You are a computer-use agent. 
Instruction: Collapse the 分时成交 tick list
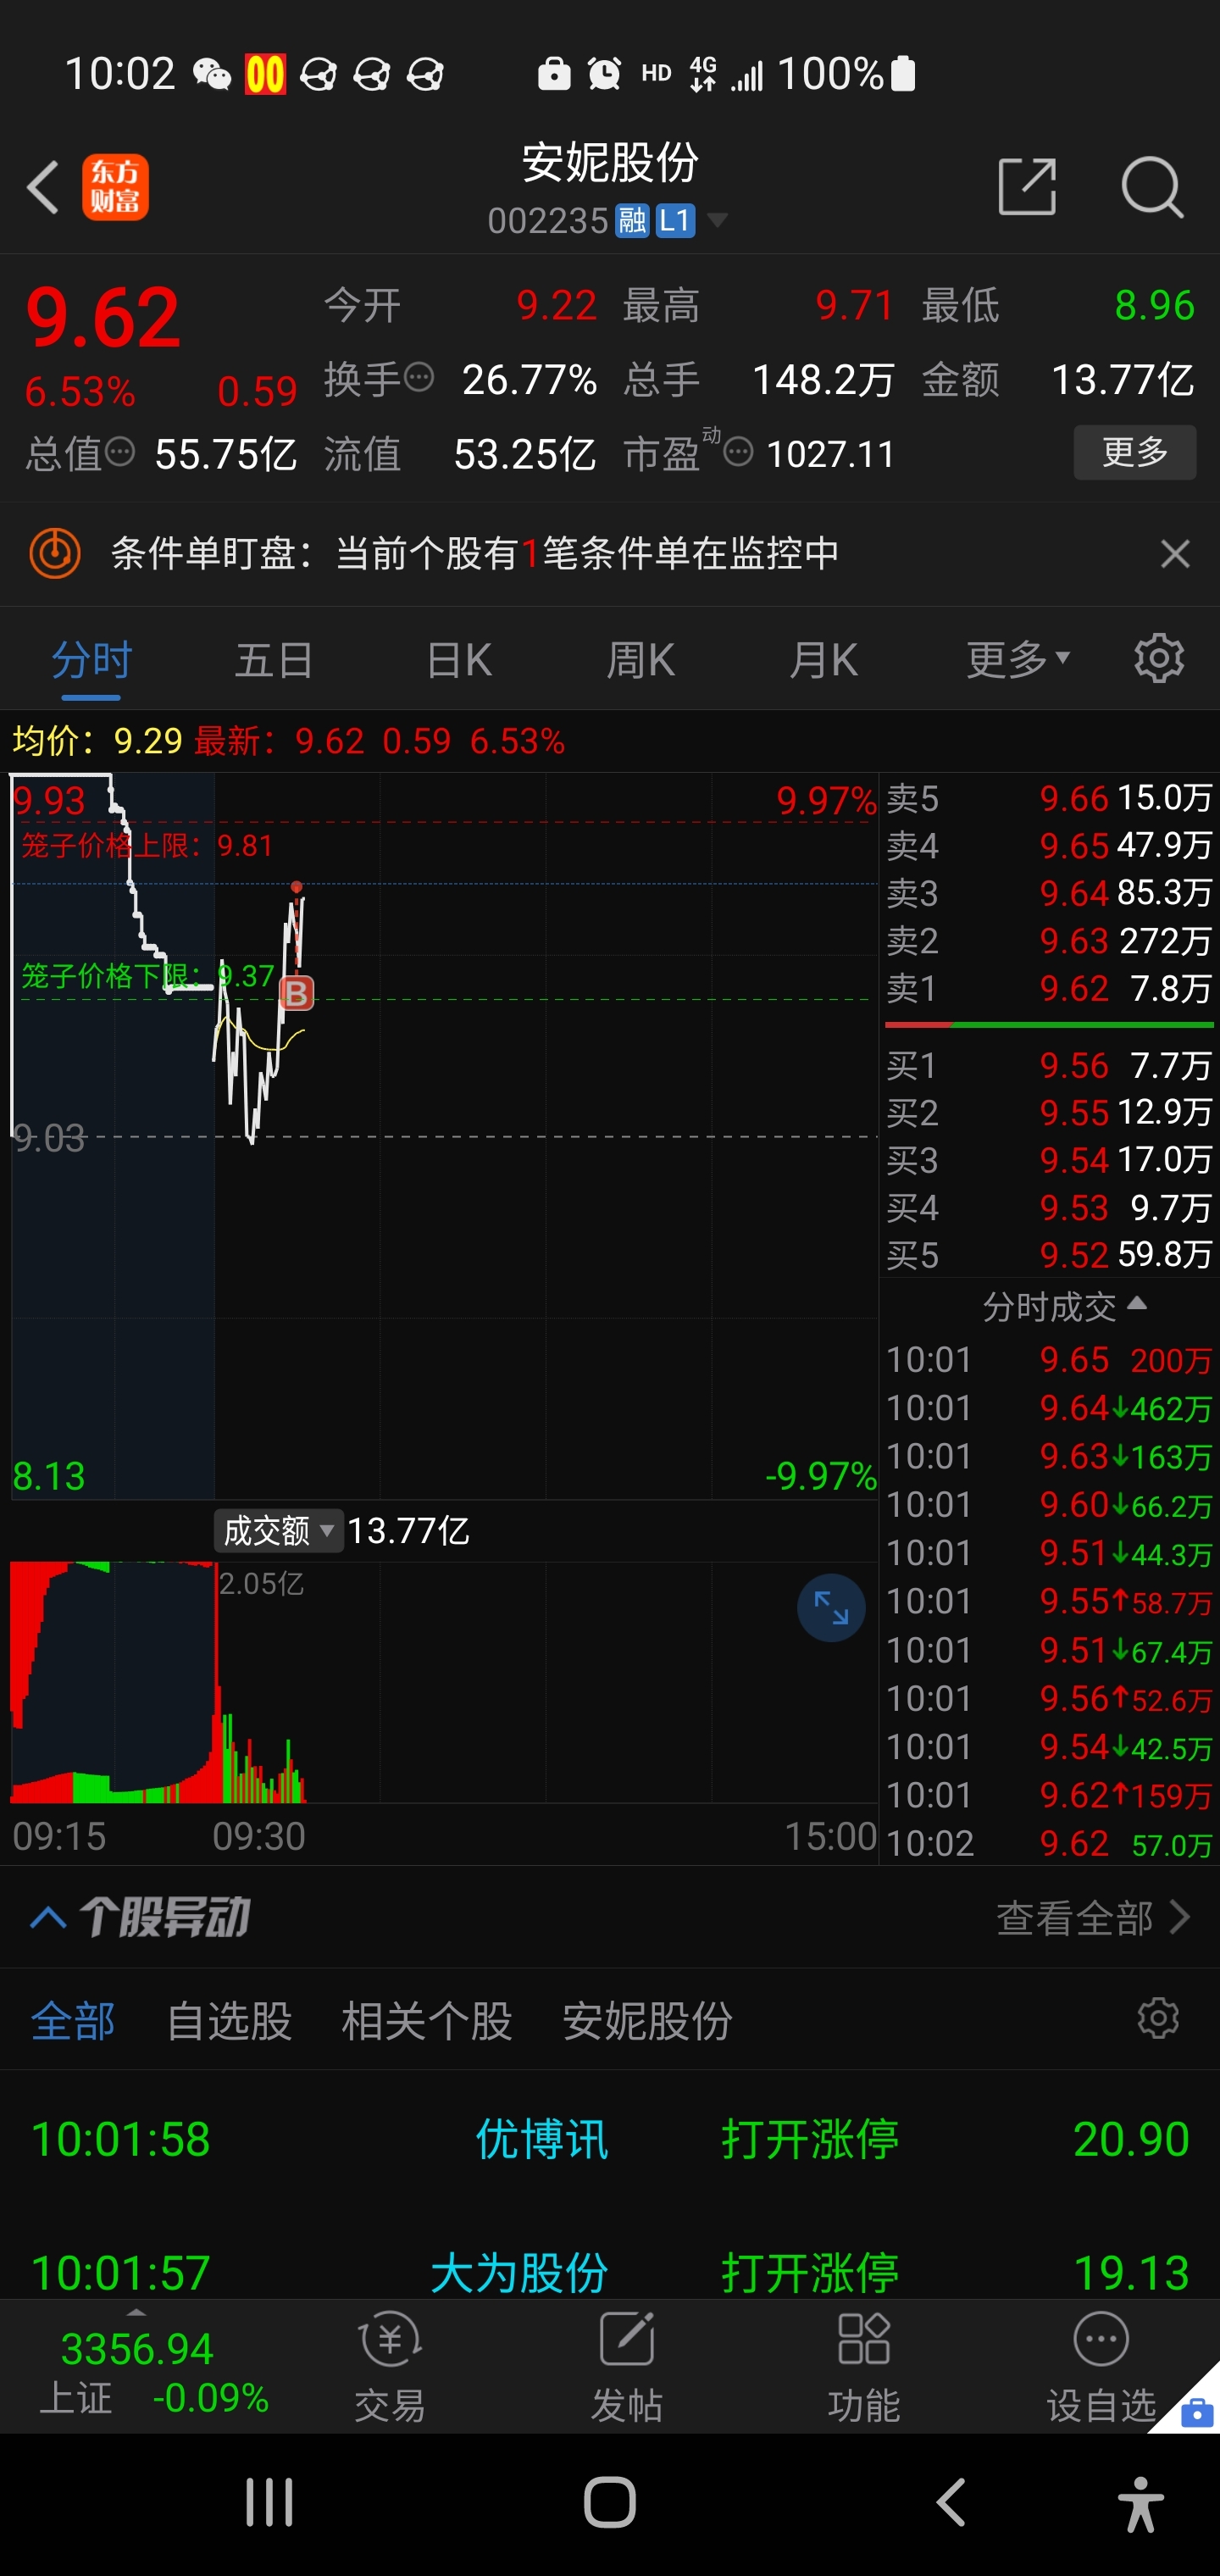[1064, 1305]
